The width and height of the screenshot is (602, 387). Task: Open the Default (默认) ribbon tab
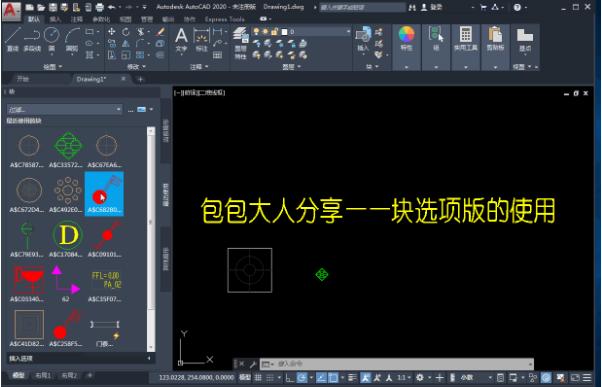[33, 19]
